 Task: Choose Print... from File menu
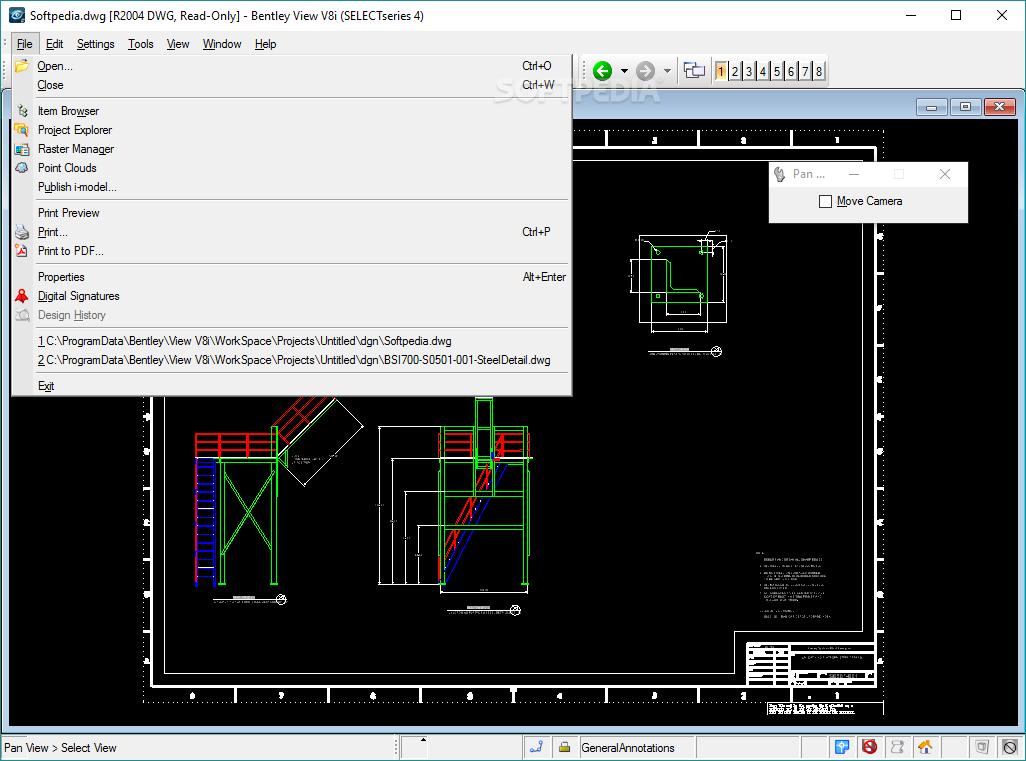coord(292,232)
